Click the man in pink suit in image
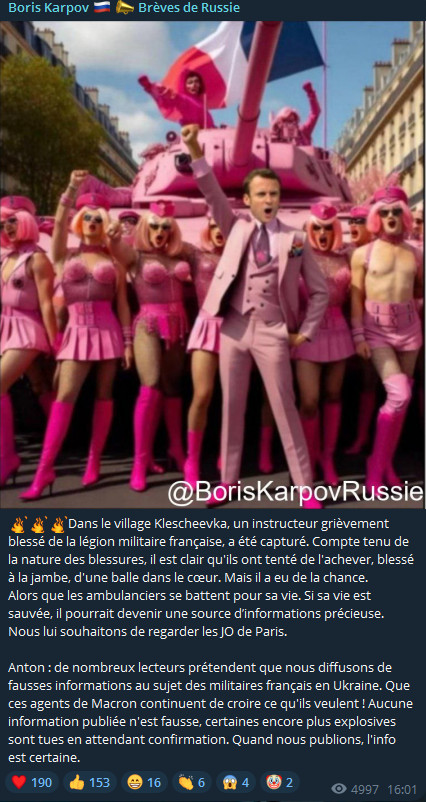 pyautogui.click(x=258, y=317)
